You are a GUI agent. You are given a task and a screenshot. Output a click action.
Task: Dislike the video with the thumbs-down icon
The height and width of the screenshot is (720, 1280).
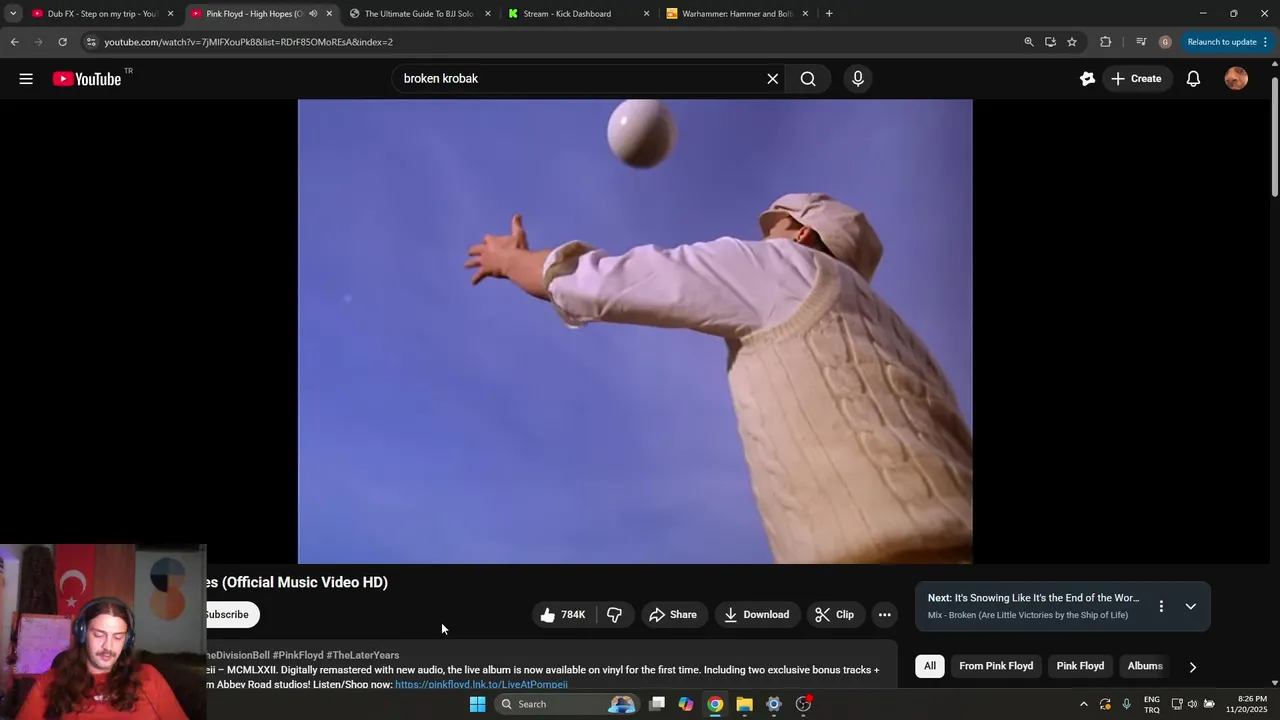point(615,615)
